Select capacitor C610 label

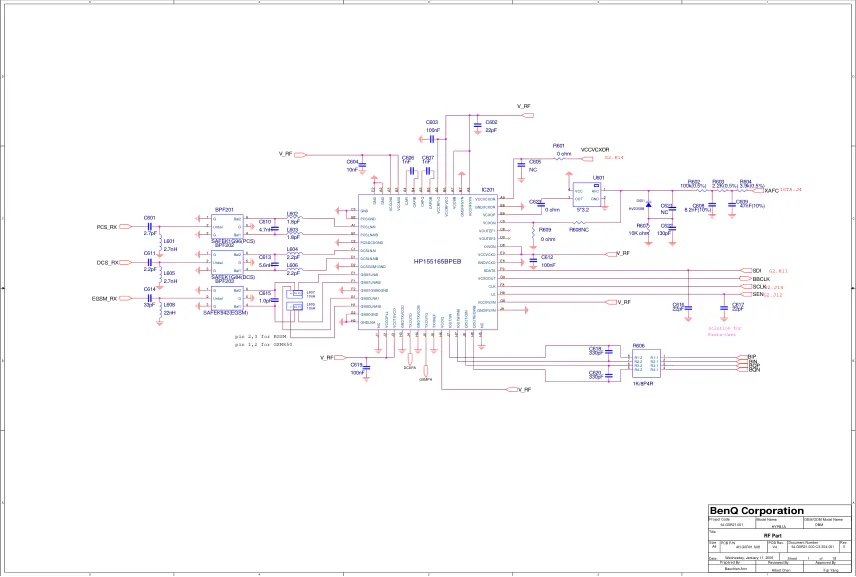click(265, 222)
